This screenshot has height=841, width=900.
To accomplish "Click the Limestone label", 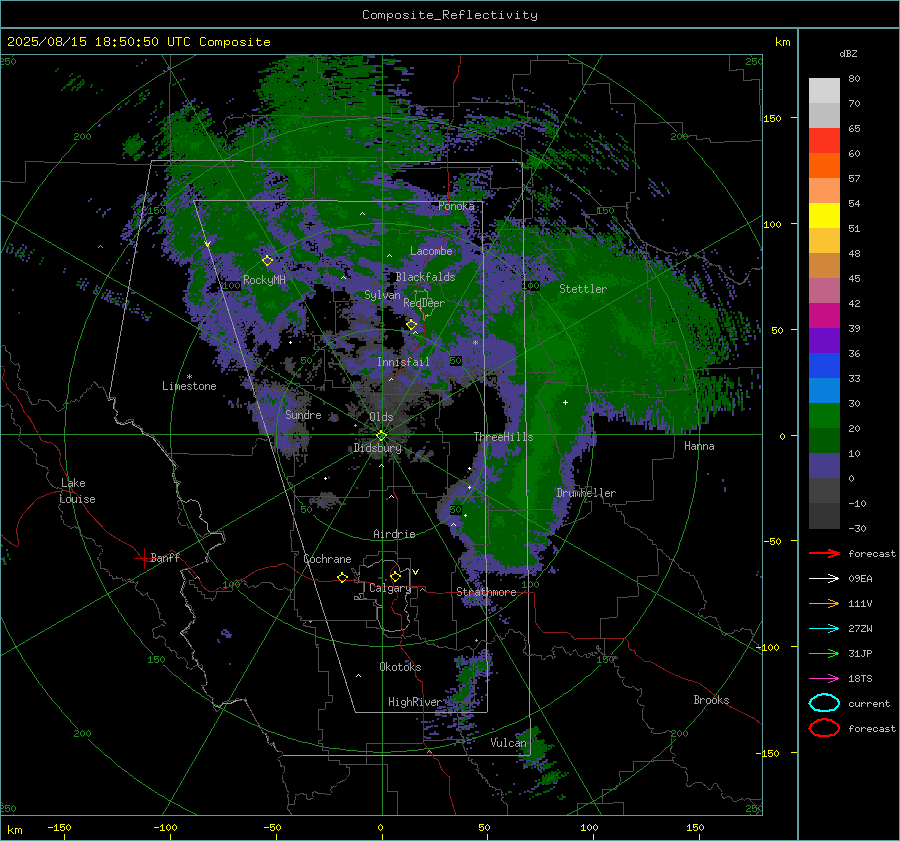I will point(189,386).
